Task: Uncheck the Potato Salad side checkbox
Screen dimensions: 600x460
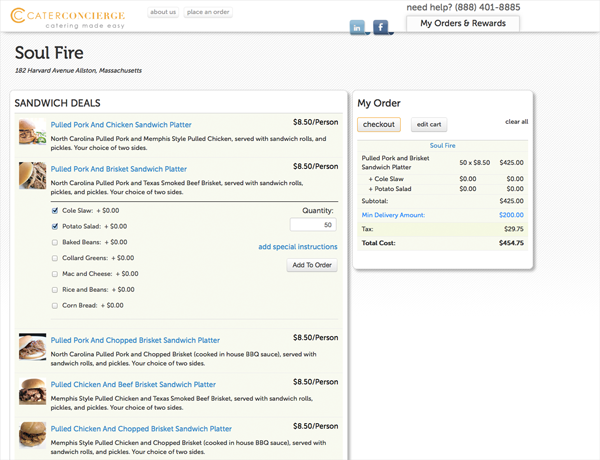Action: pos(55,226)
